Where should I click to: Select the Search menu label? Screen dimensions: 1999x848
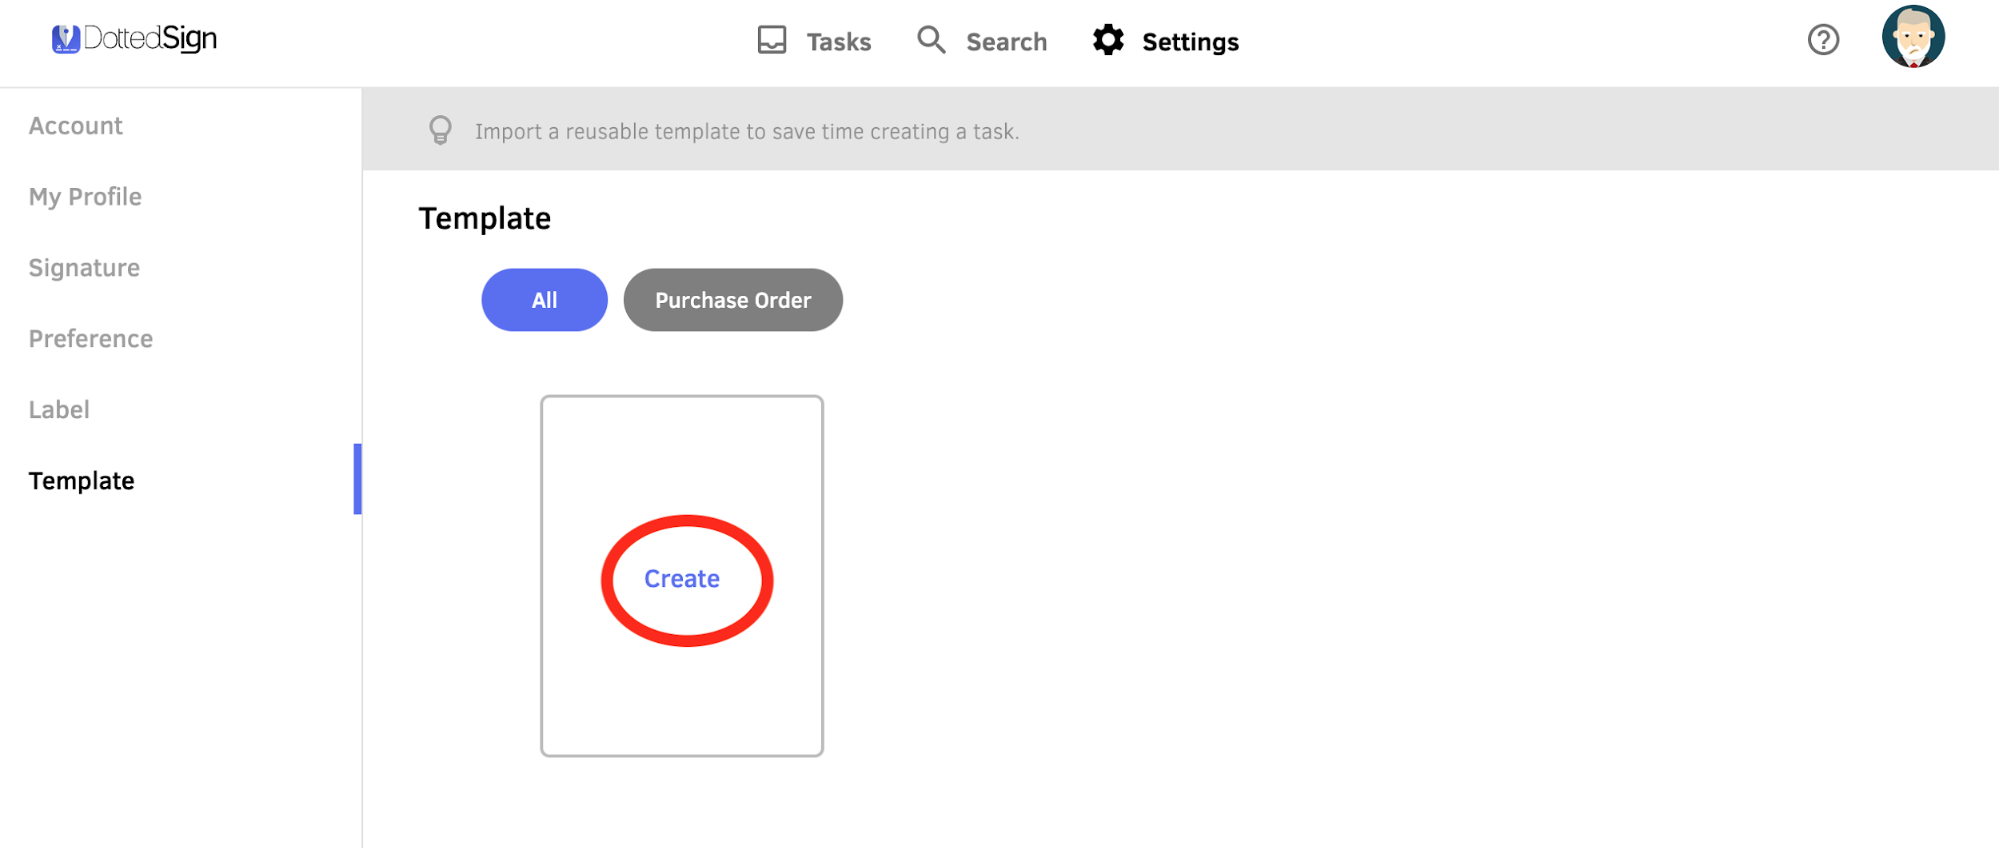pyautogui.click(x=1006, y=42)
